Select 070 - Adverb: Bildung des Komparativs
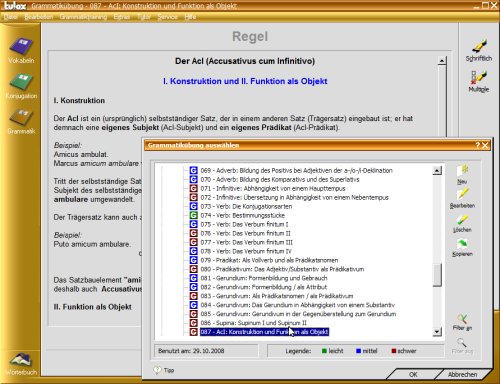The height and width of the screenshot is (384, 500). click(x=280, y=179)
